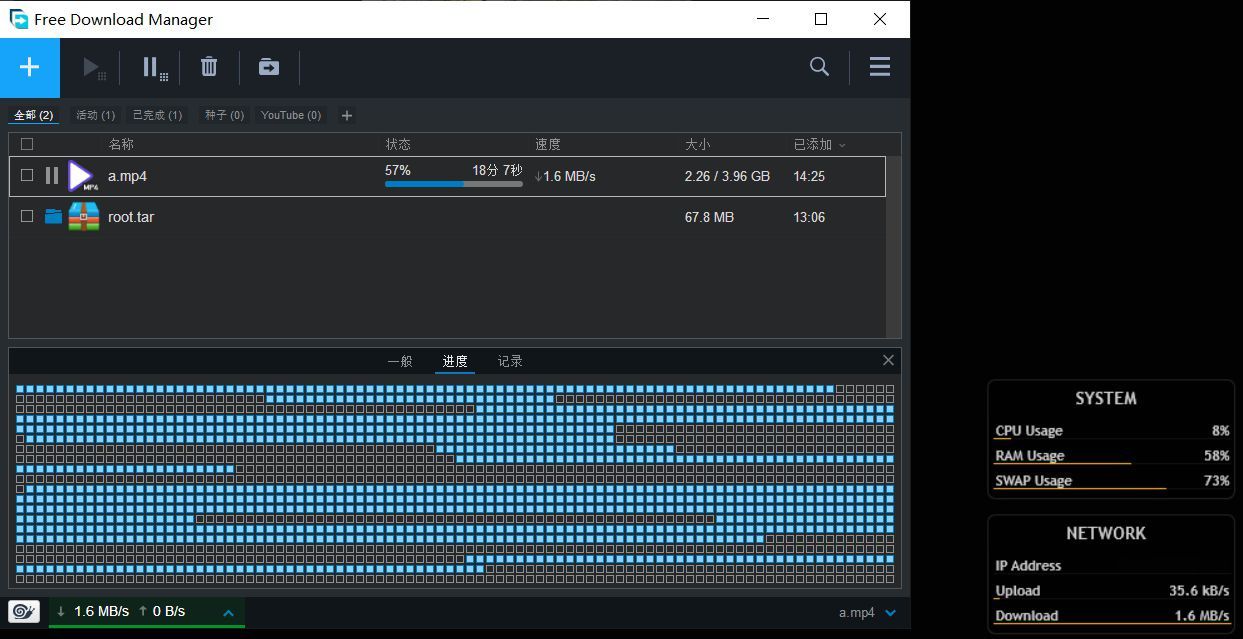The width and height of the screenshot is (1243, 639).
Task: Collapse the speed graph with the up chevron
Action: pyautogui.click(x=228, y=612)
